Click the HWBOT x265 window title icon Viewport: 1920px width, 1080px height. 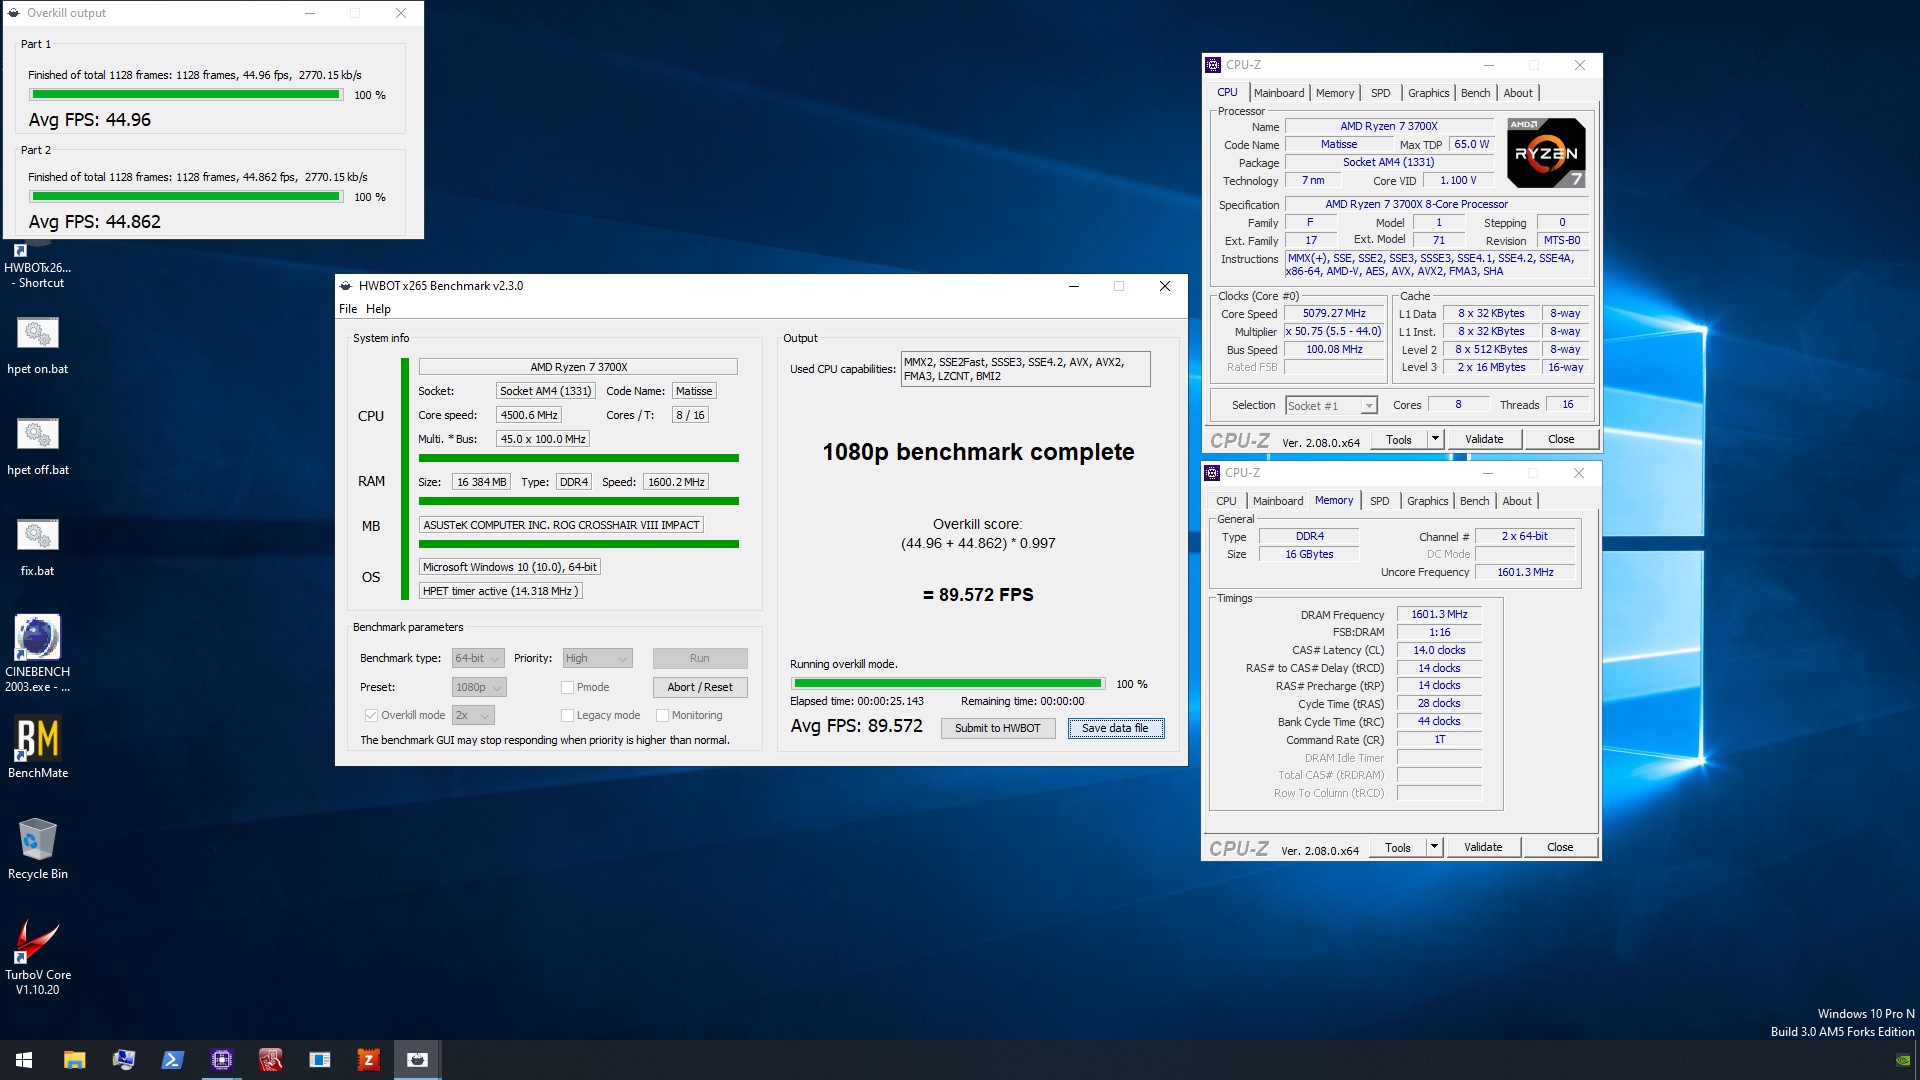(346, 286)
